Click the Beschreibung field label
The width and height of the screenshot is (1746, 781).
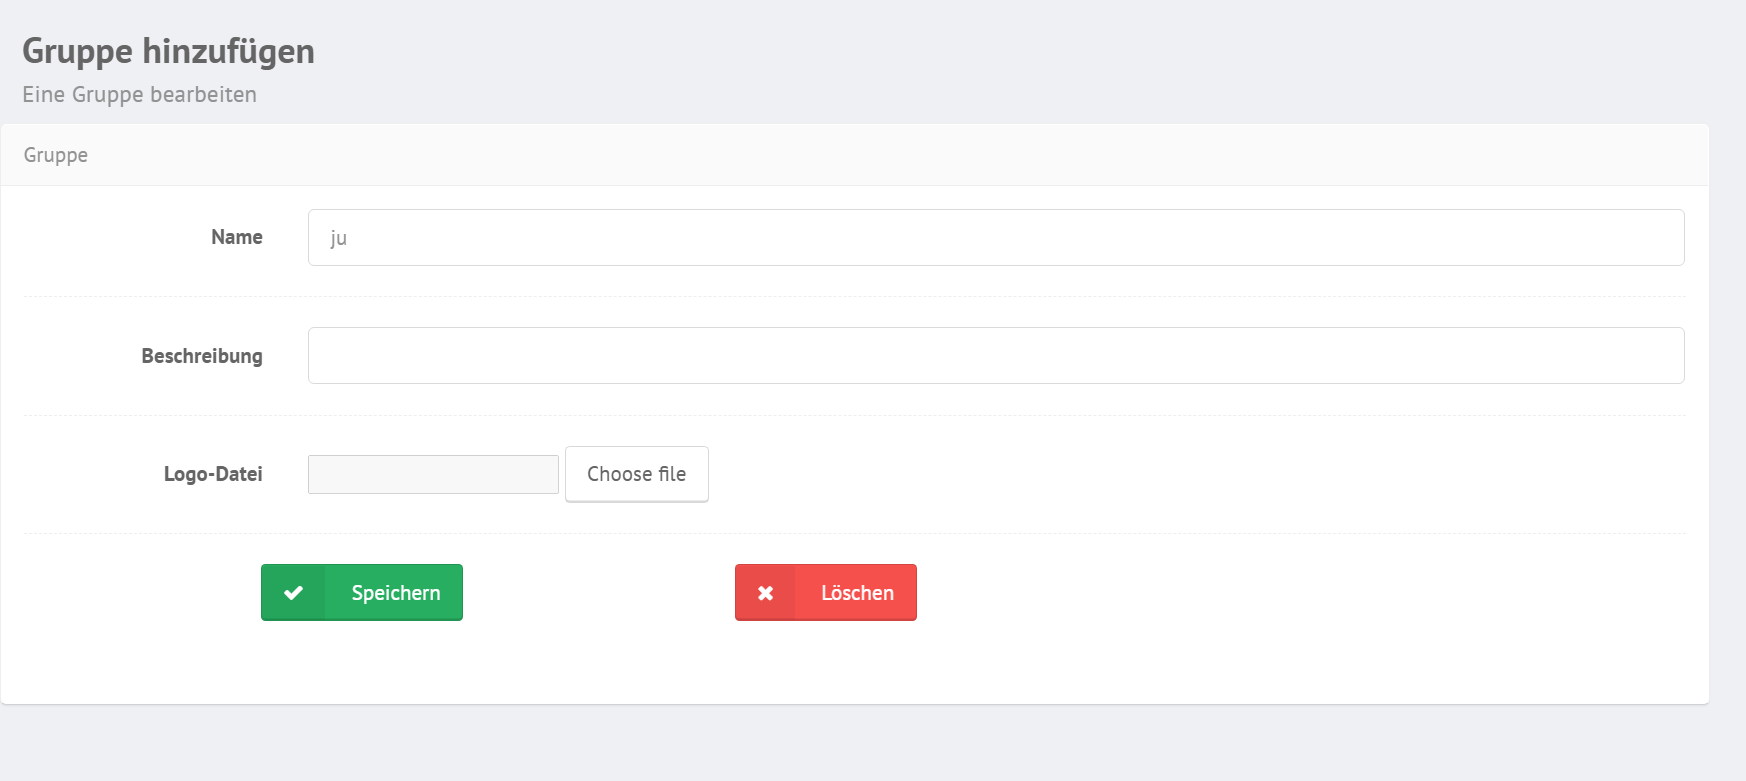(x=202, y=356)
